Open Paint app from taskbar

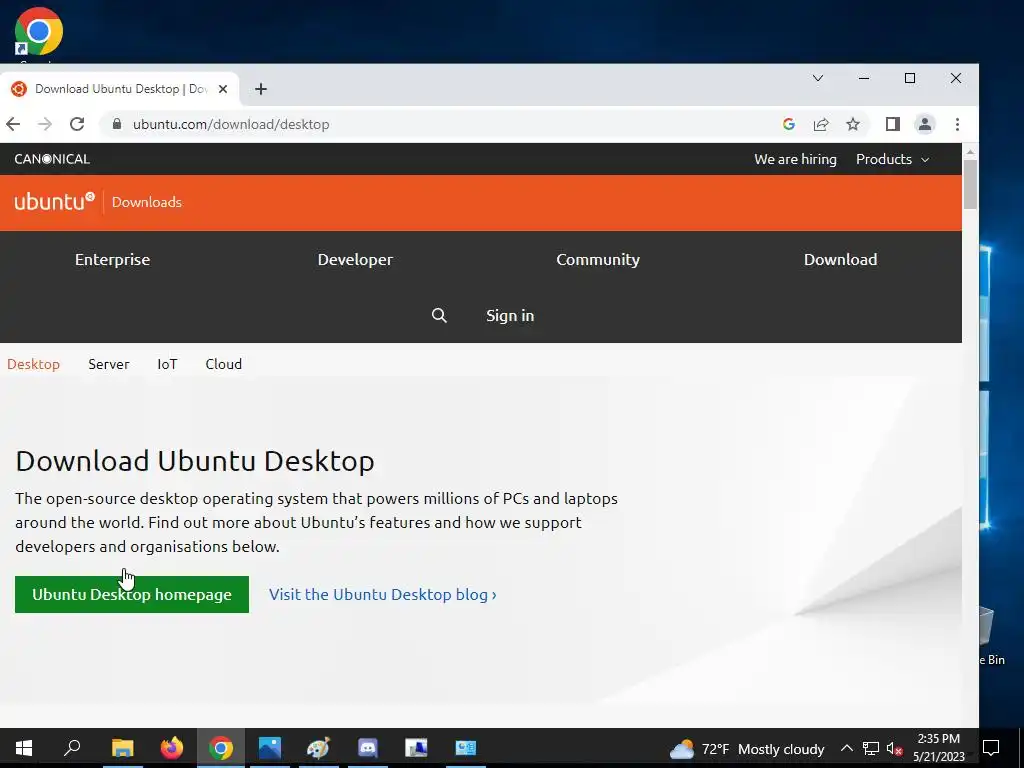coord(318,748)
